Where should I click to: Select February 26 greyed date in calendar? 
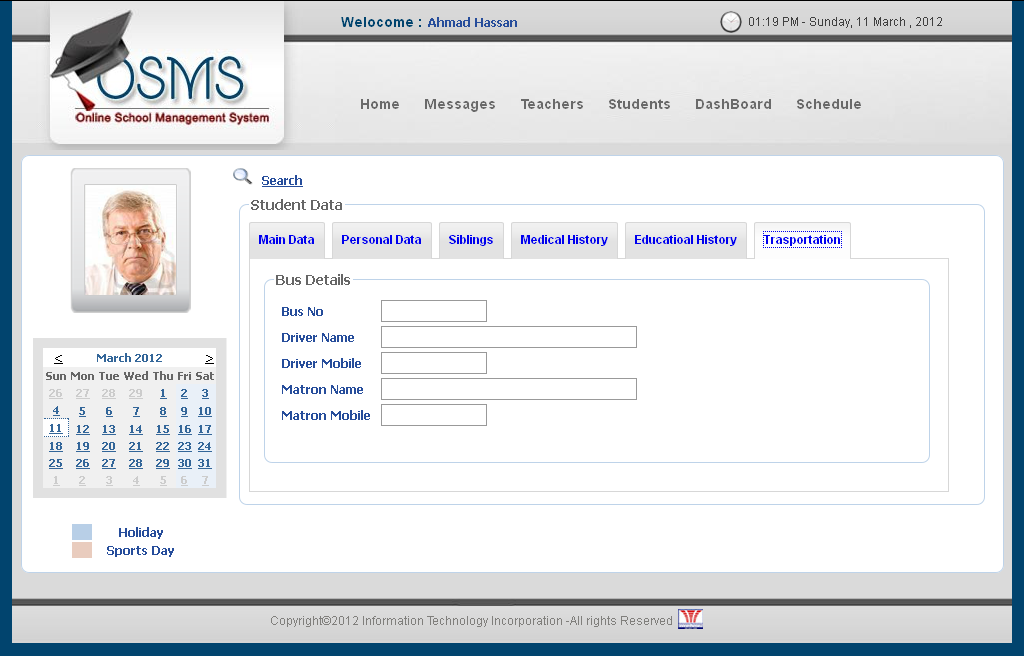click(56, 393)
